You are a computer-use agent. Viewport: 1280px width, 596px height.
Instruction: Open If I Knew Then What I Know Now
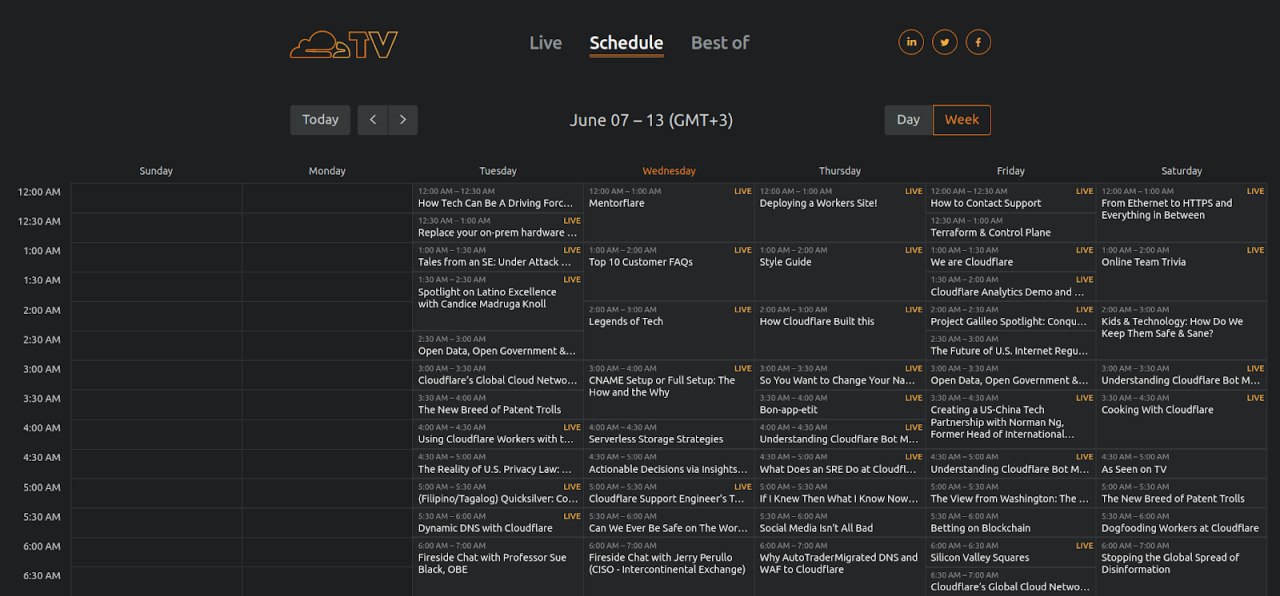click(x=839, y=493)
